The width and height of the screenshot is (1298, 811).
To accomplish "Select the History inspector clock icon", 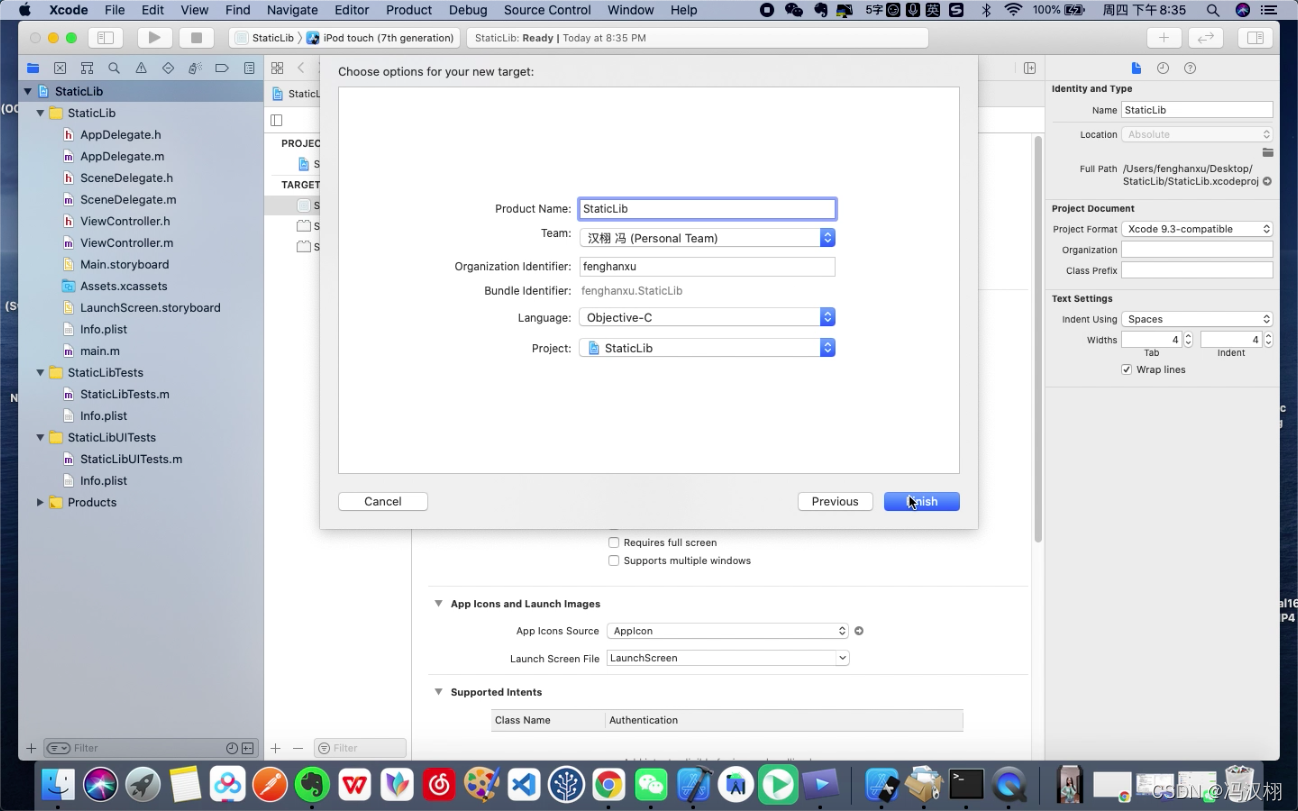I will (1163, 68).
